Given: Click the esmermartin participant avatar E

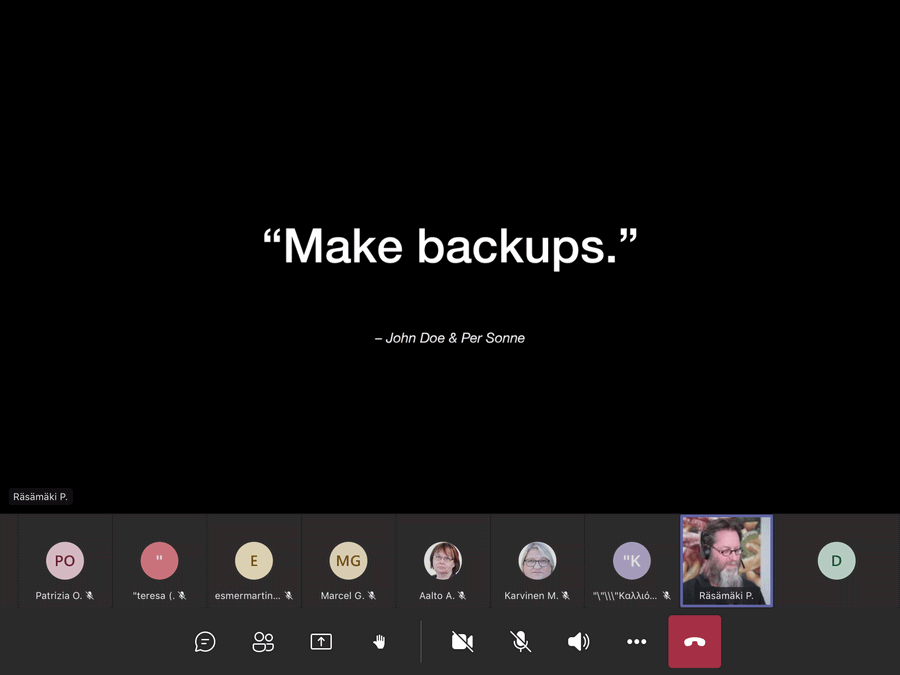Looking at the screenshot, I should [254, 561].
